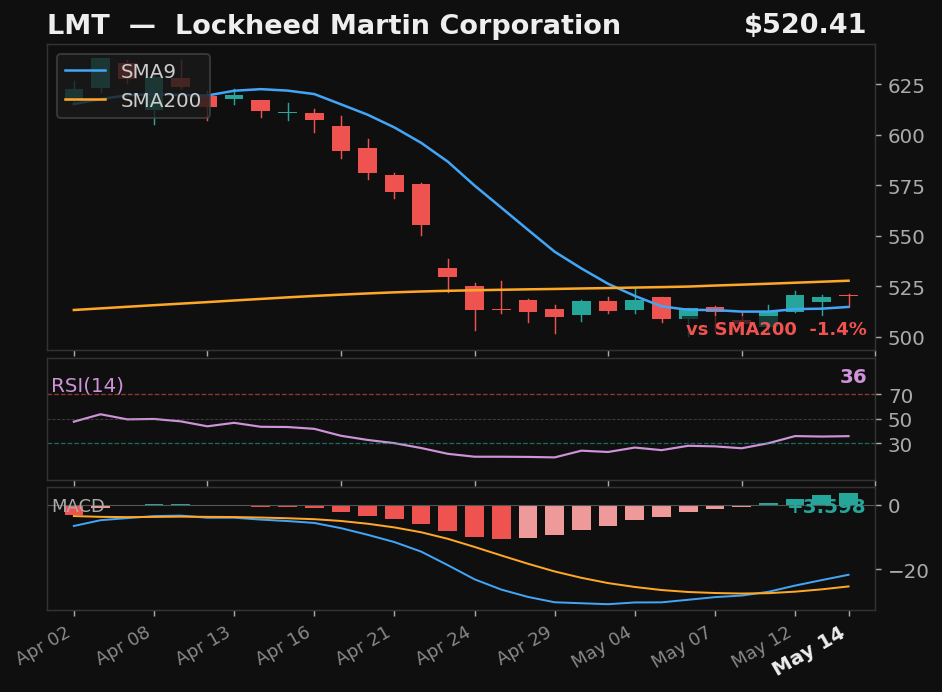The width and height of the screenshot is (942, 692).
Task: Click the 575 price axis label
Action: (907, 187)
